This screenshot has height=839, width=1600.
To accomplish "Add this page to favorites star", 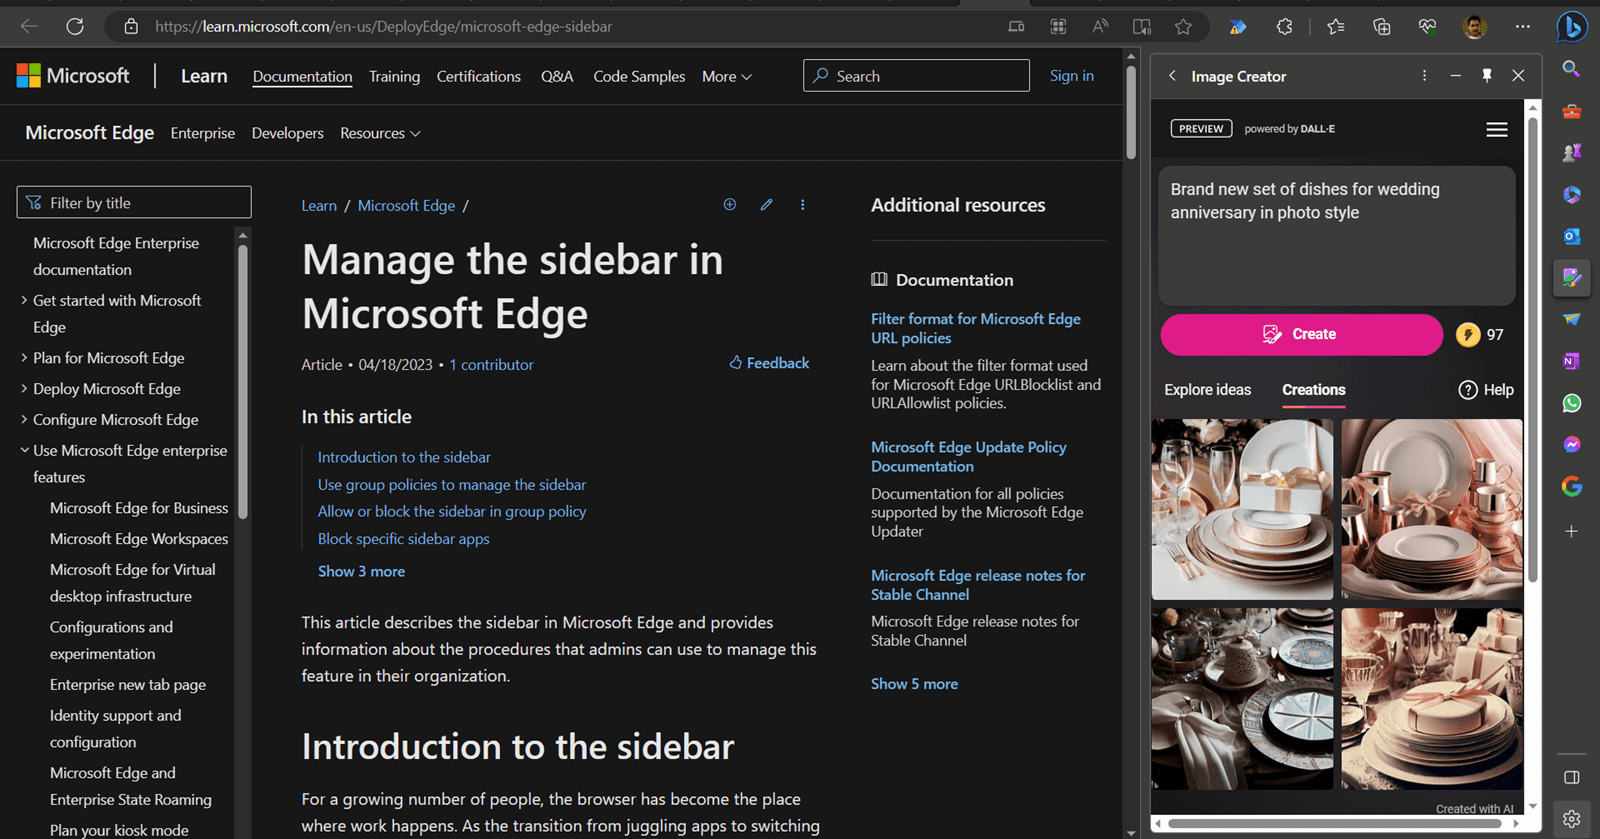I will 1183,27.
